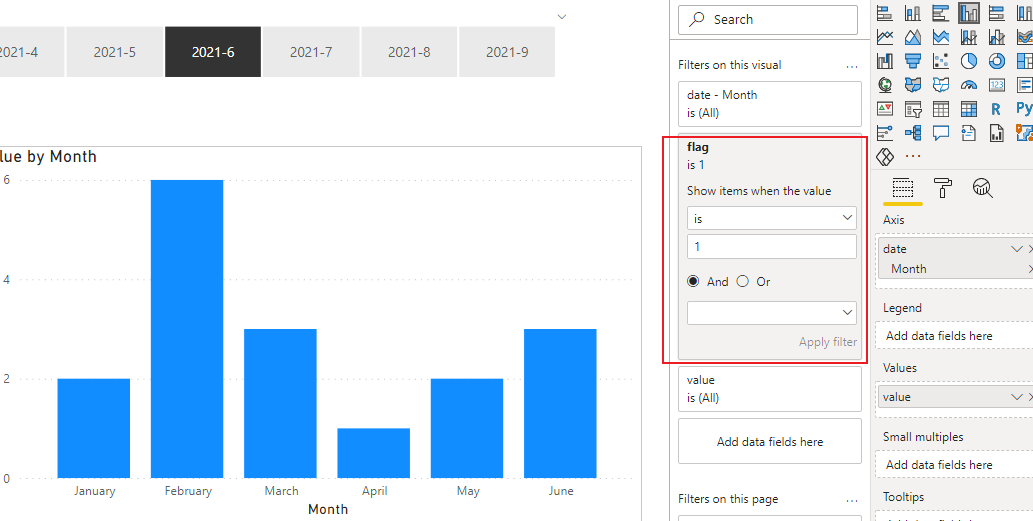Select the Stacked bar chart visual
1033x521 pixels.
pyautogui.click(x=885, y=13)
